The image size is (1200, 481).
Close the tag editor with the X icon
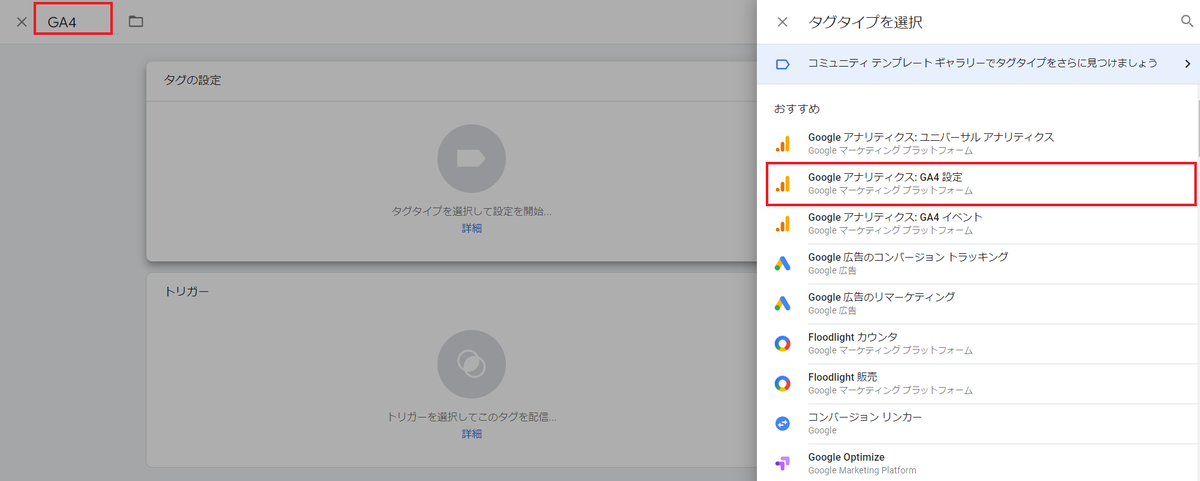tap(22, 21)
